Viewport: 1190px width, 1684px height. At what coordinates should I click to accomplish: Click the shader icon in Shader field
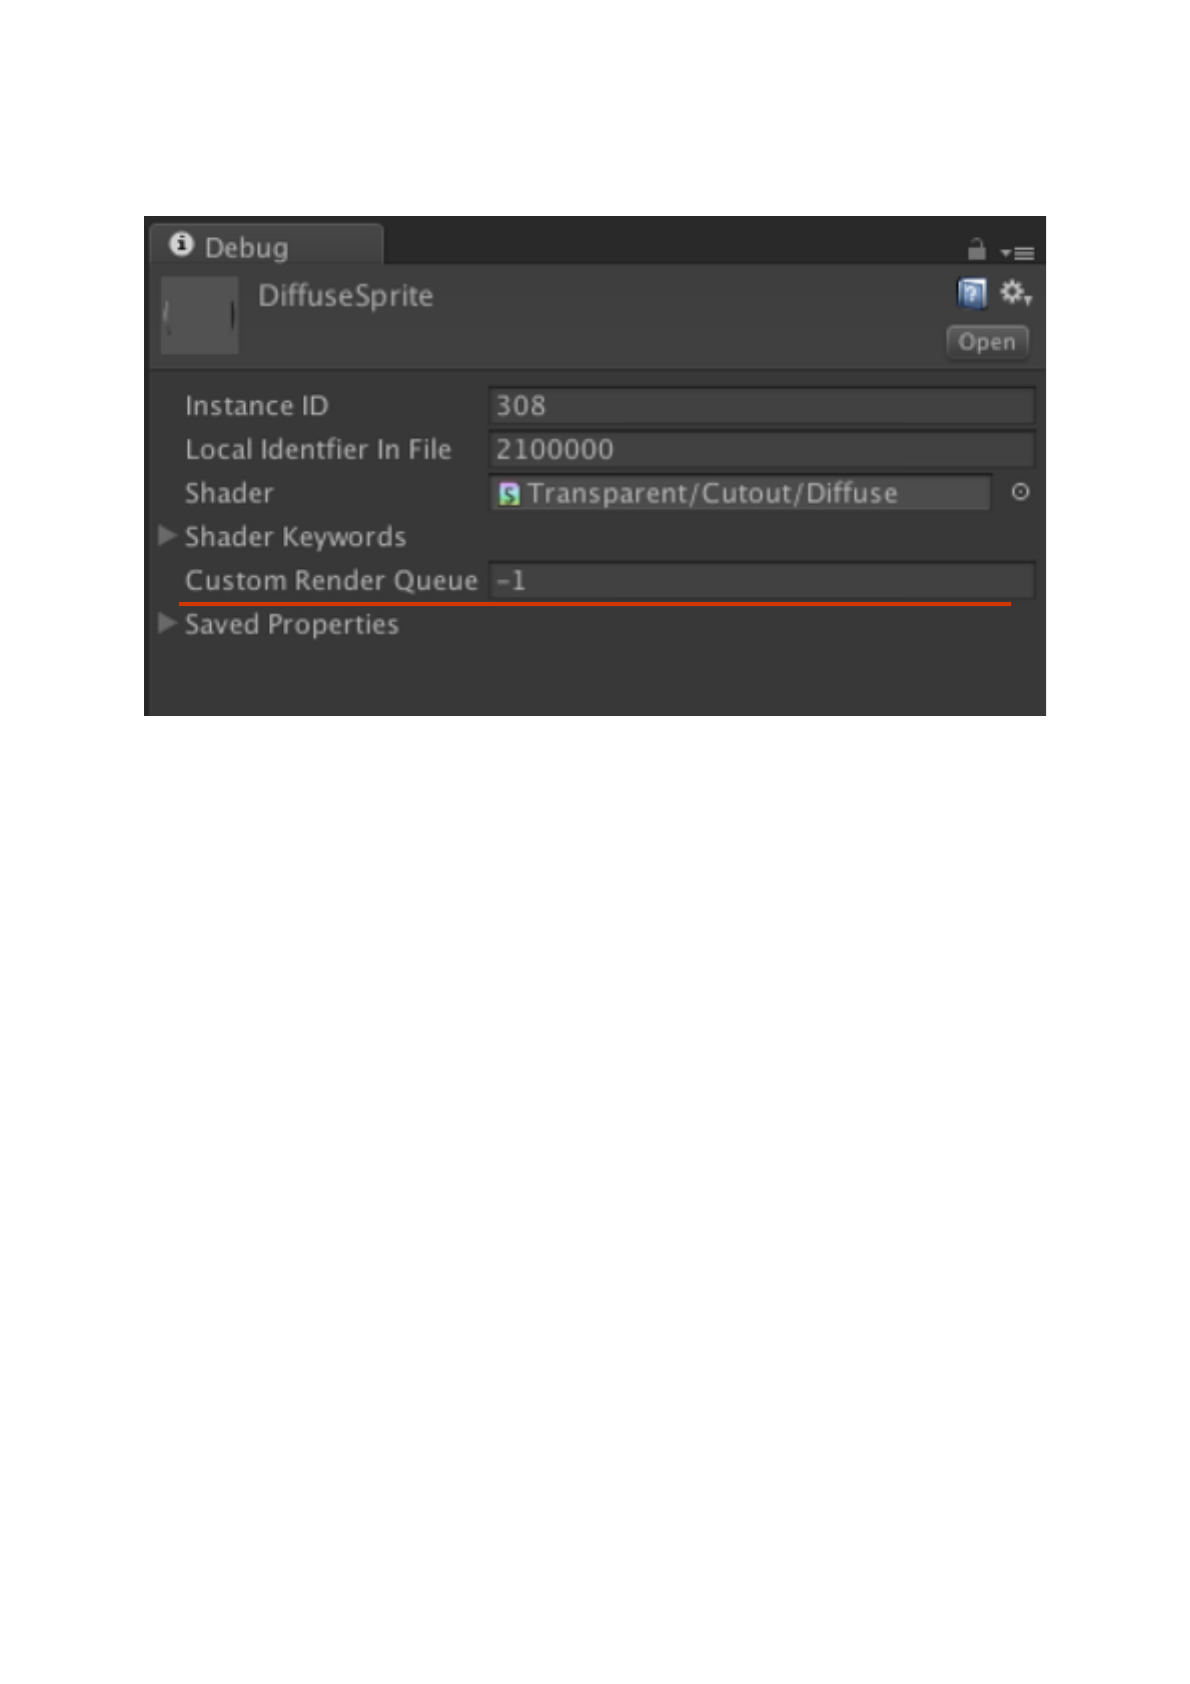(509, 494)
